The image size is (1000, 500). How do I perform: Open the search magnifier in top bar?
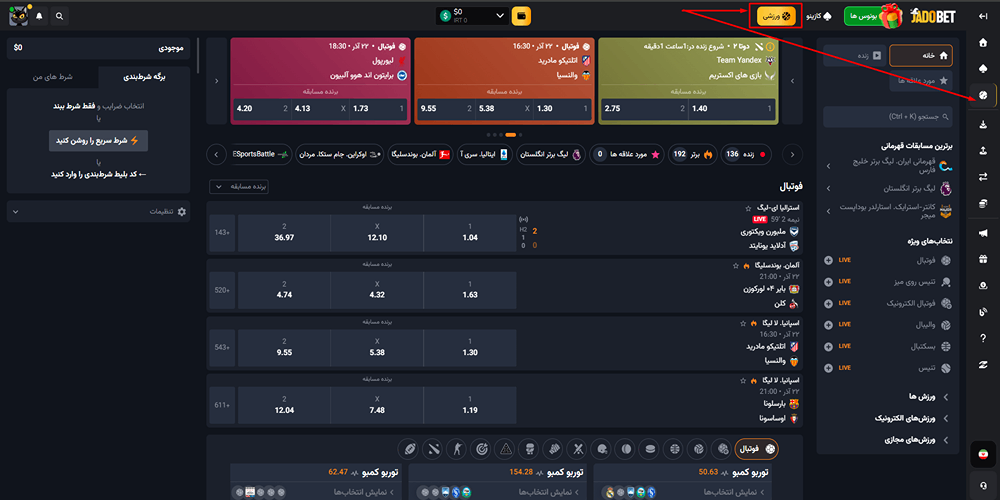pos(59,17)
